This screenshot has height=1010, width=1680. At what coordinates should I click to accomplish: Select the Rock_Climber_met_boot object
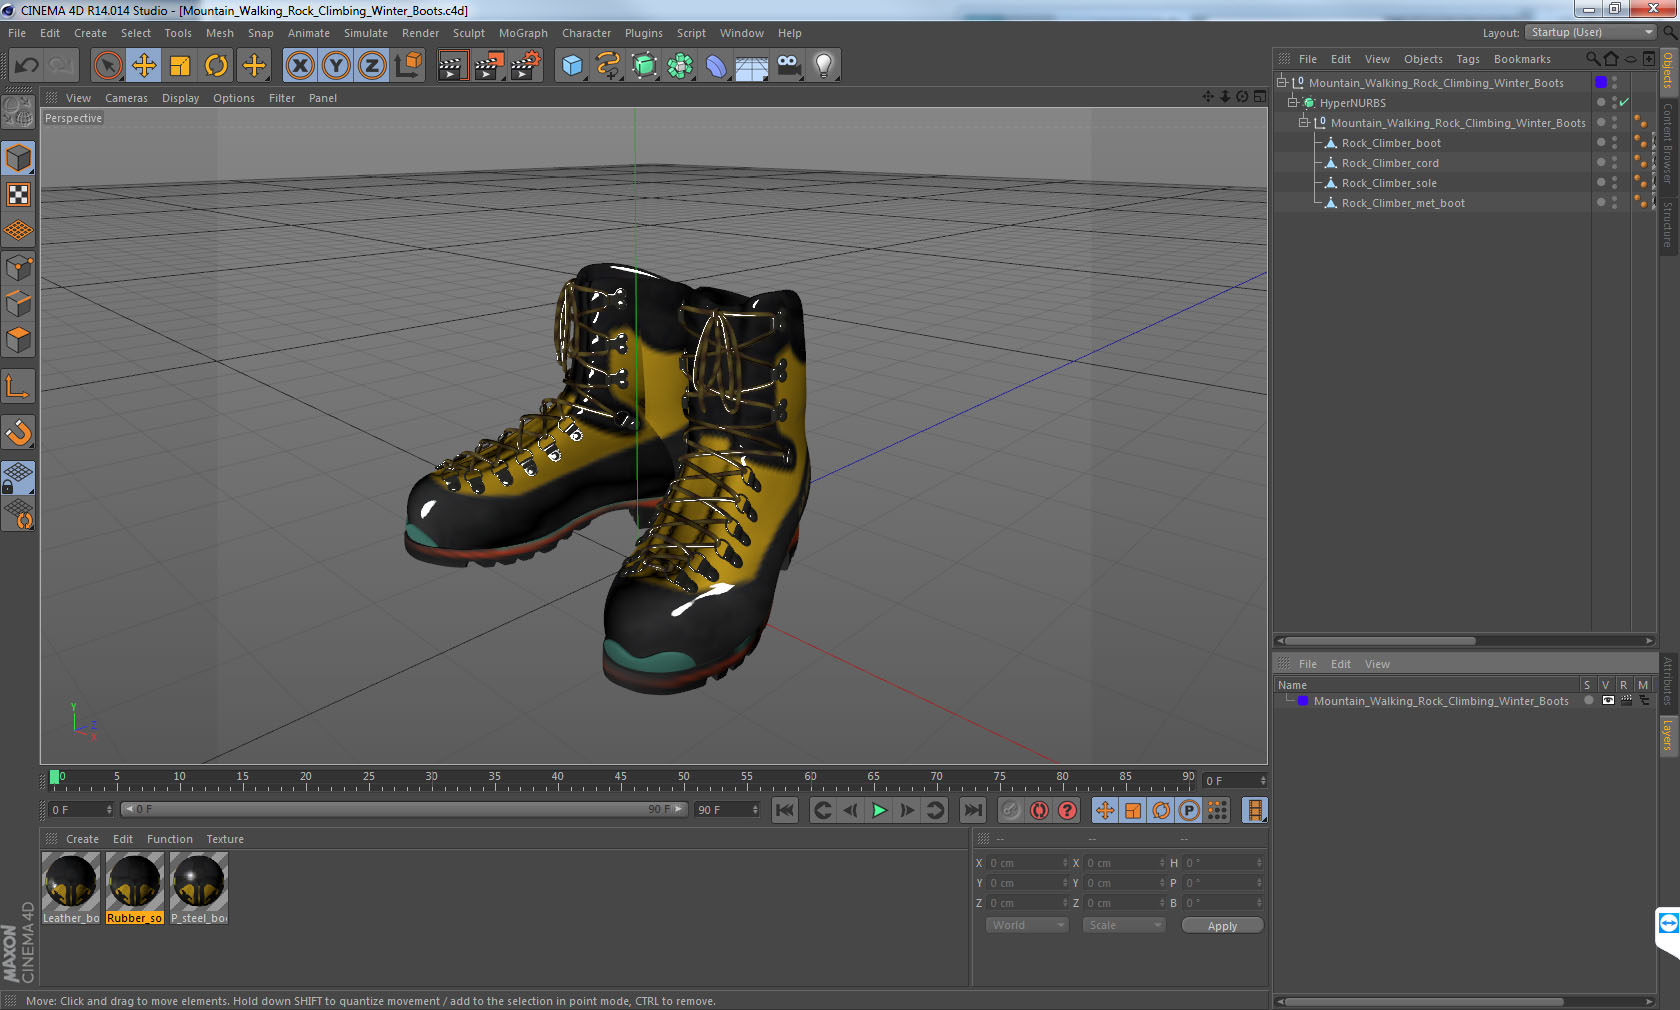pos(1403,203)
